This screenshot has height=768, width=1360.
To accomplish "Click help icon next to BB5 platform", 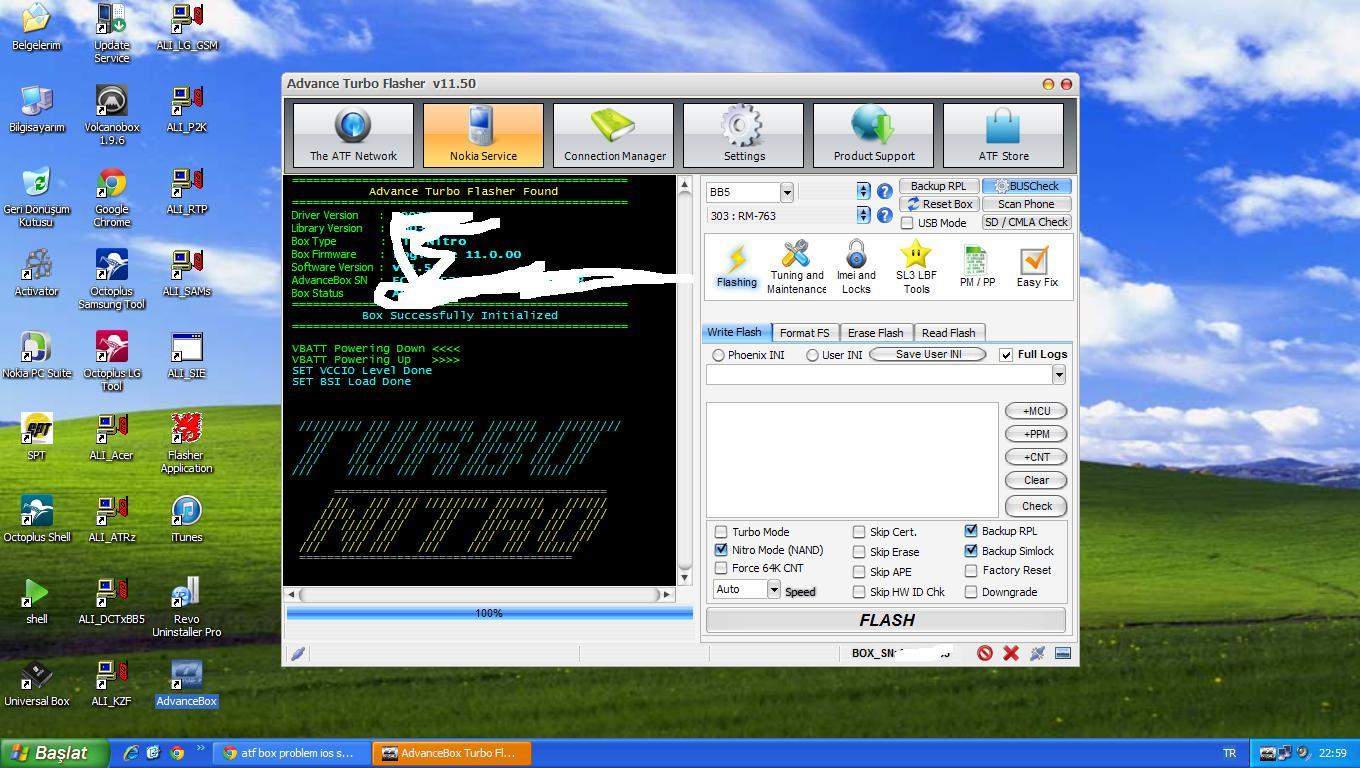I will [x=884, y=191].
